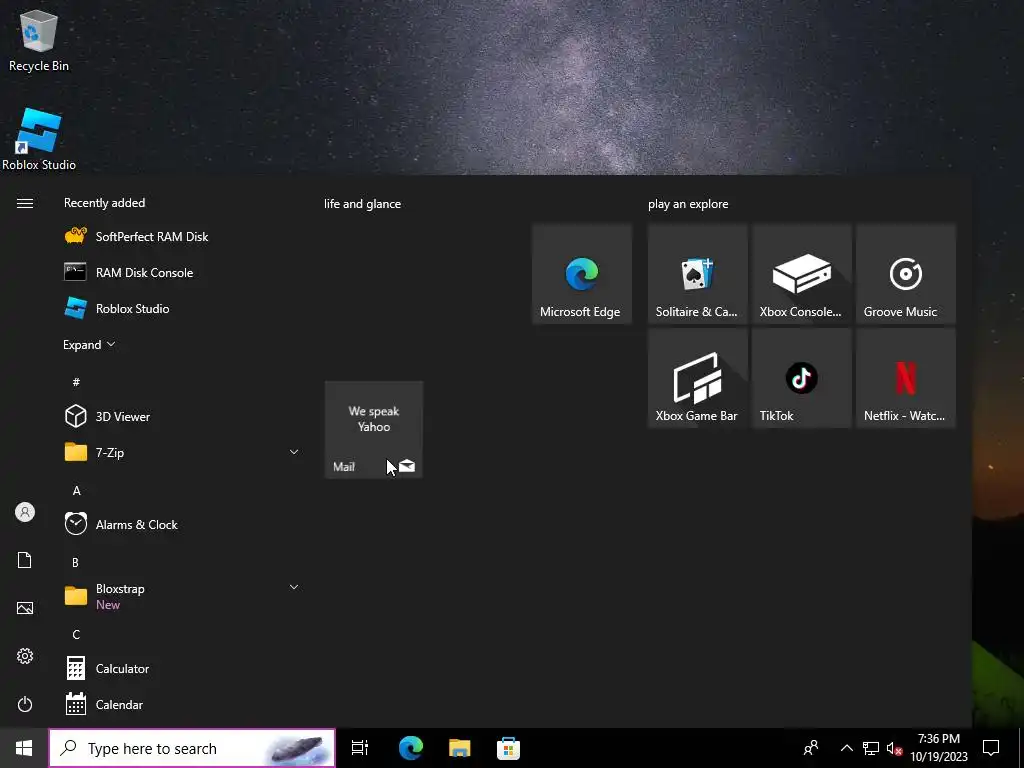Click the # letter header in app list

click(x=76, y=381)
